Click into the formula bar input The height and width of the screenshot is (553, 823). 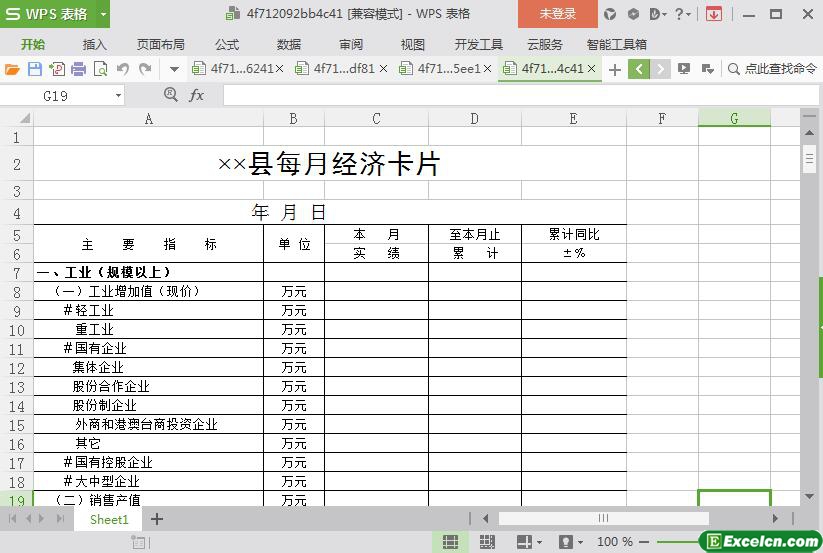coord(521,96)
